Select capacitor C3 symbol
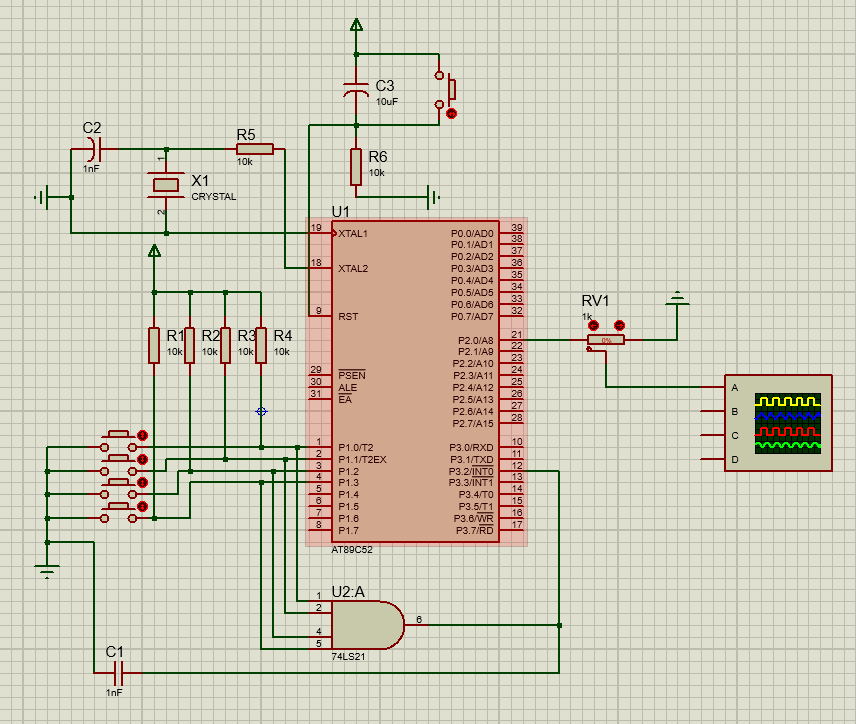This screenshot has width=856, height=724. click(355, 90)
